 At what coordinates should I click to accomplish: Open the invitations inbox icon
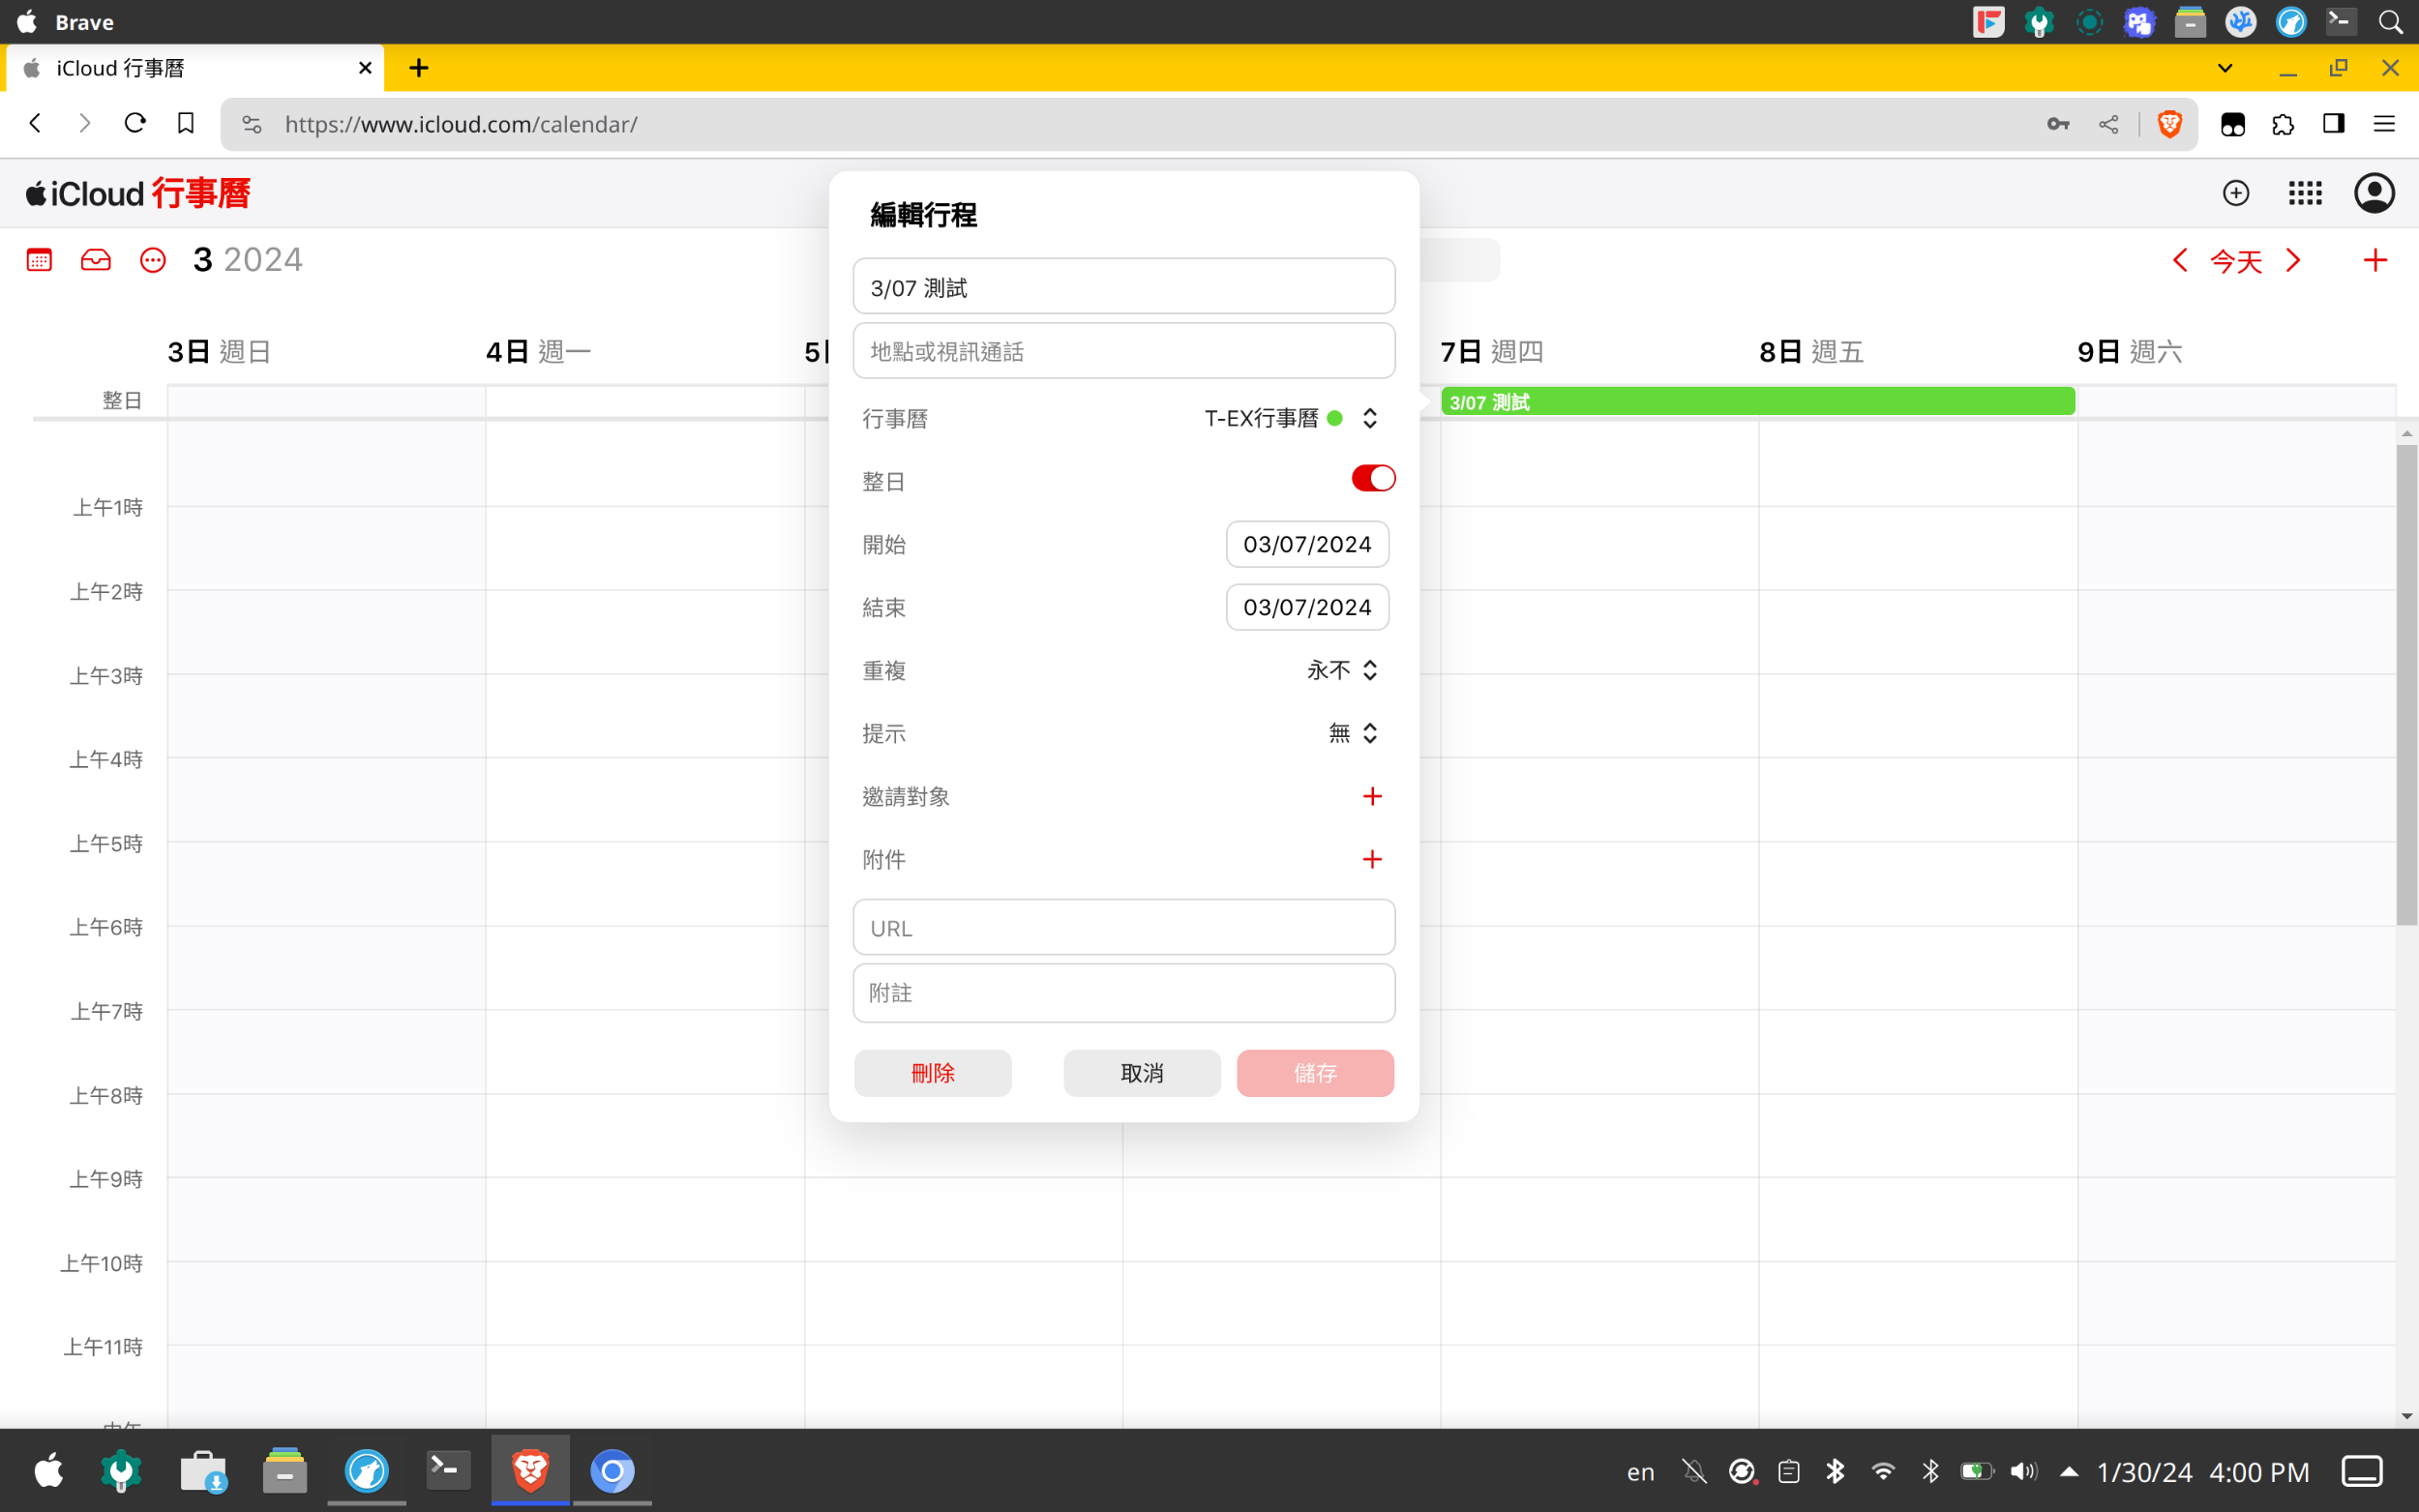pos(95,259)
